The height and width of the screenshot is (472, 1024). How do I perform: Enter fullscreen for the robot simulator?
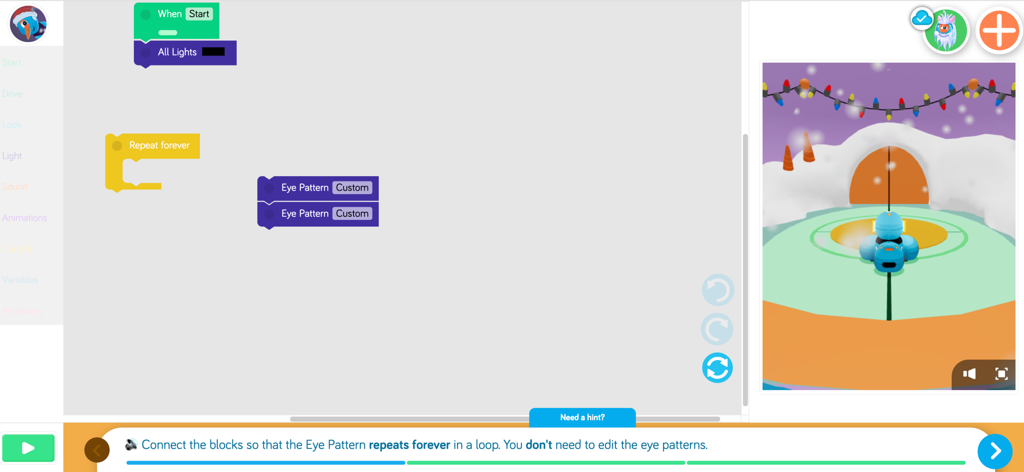coord(1001,374)
